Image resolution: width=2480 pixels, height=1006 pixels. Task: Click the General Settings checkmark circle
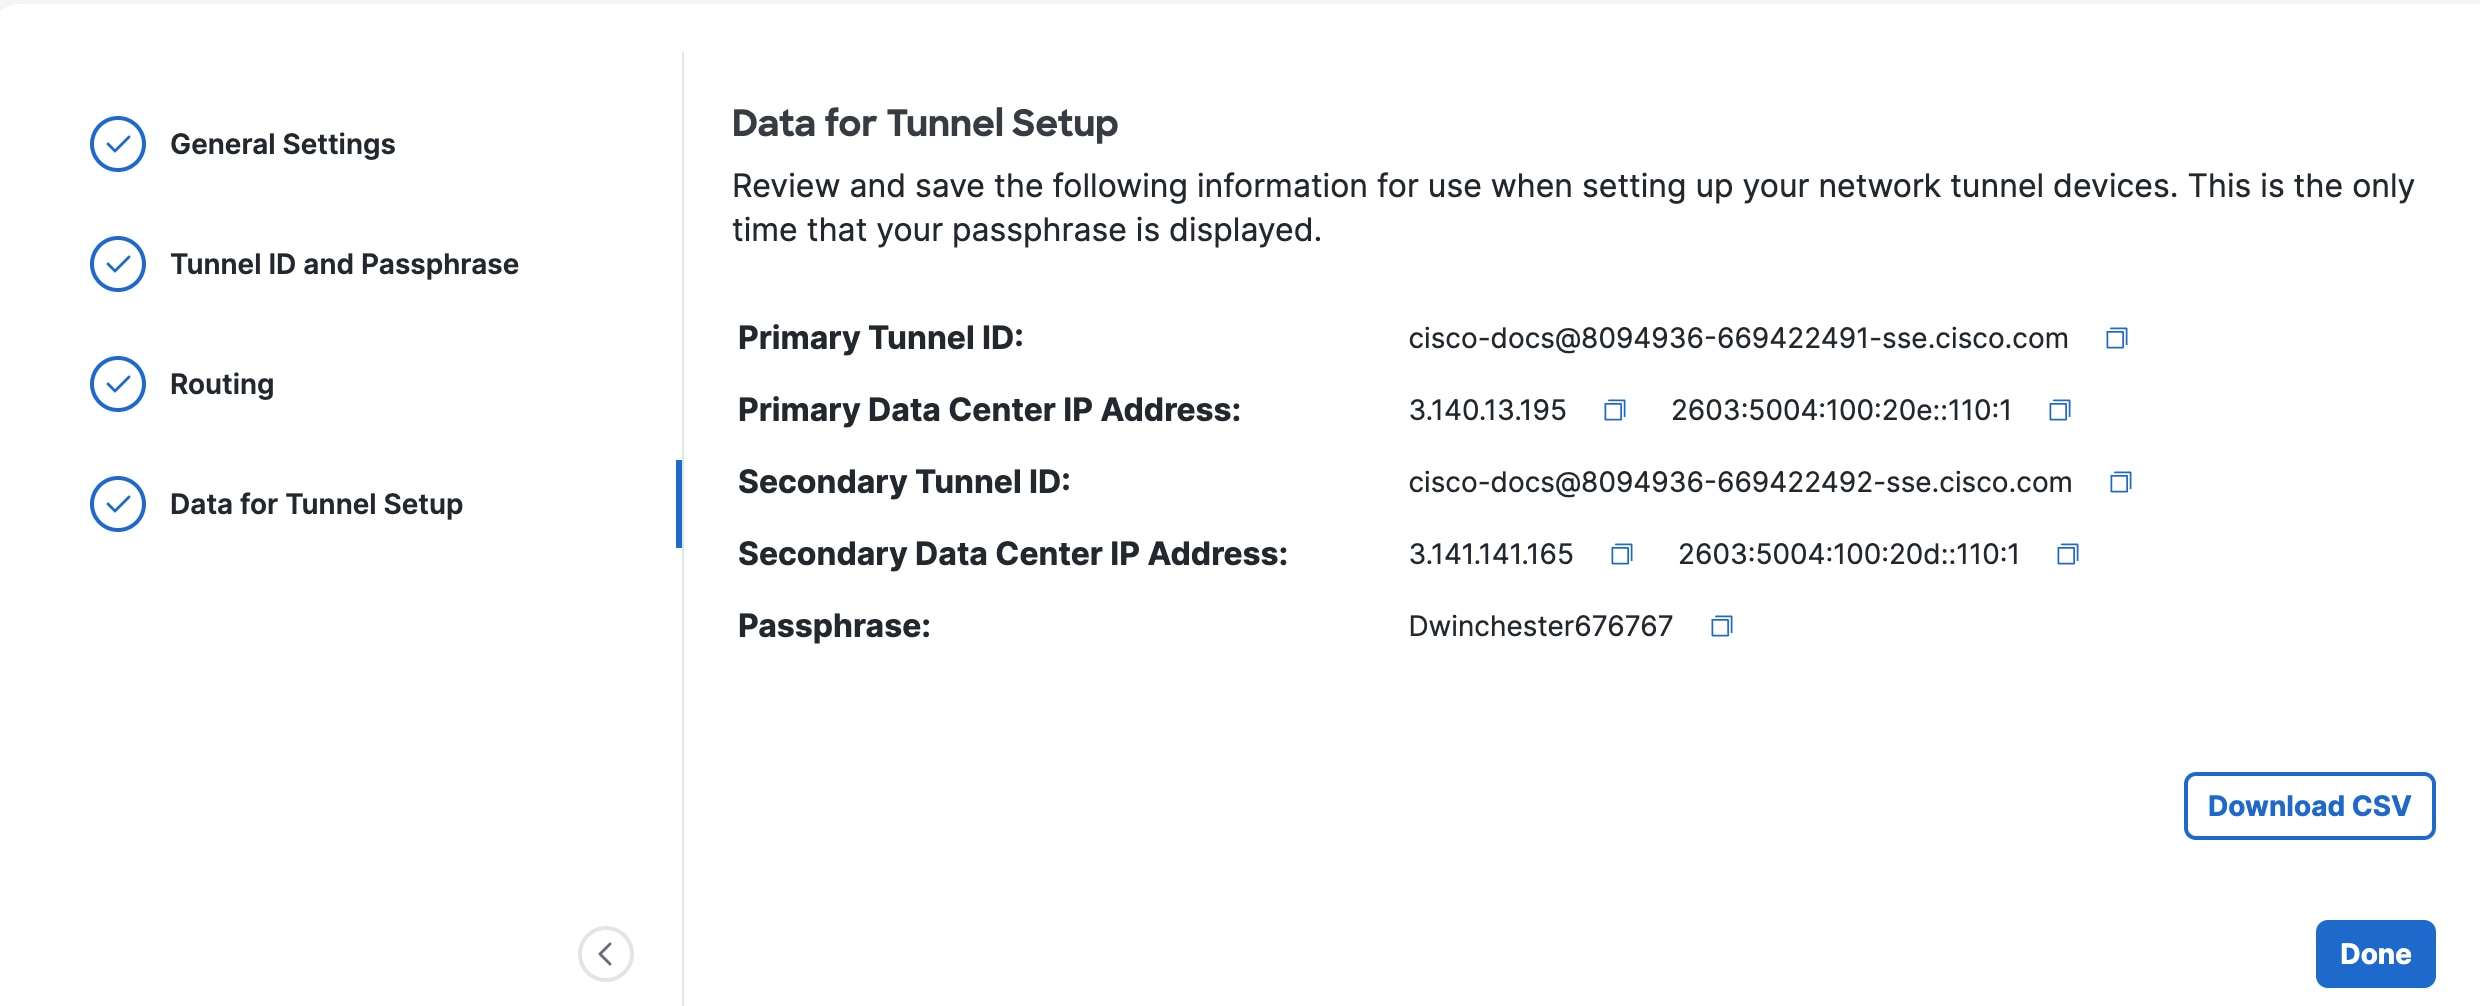click(118, 144)
